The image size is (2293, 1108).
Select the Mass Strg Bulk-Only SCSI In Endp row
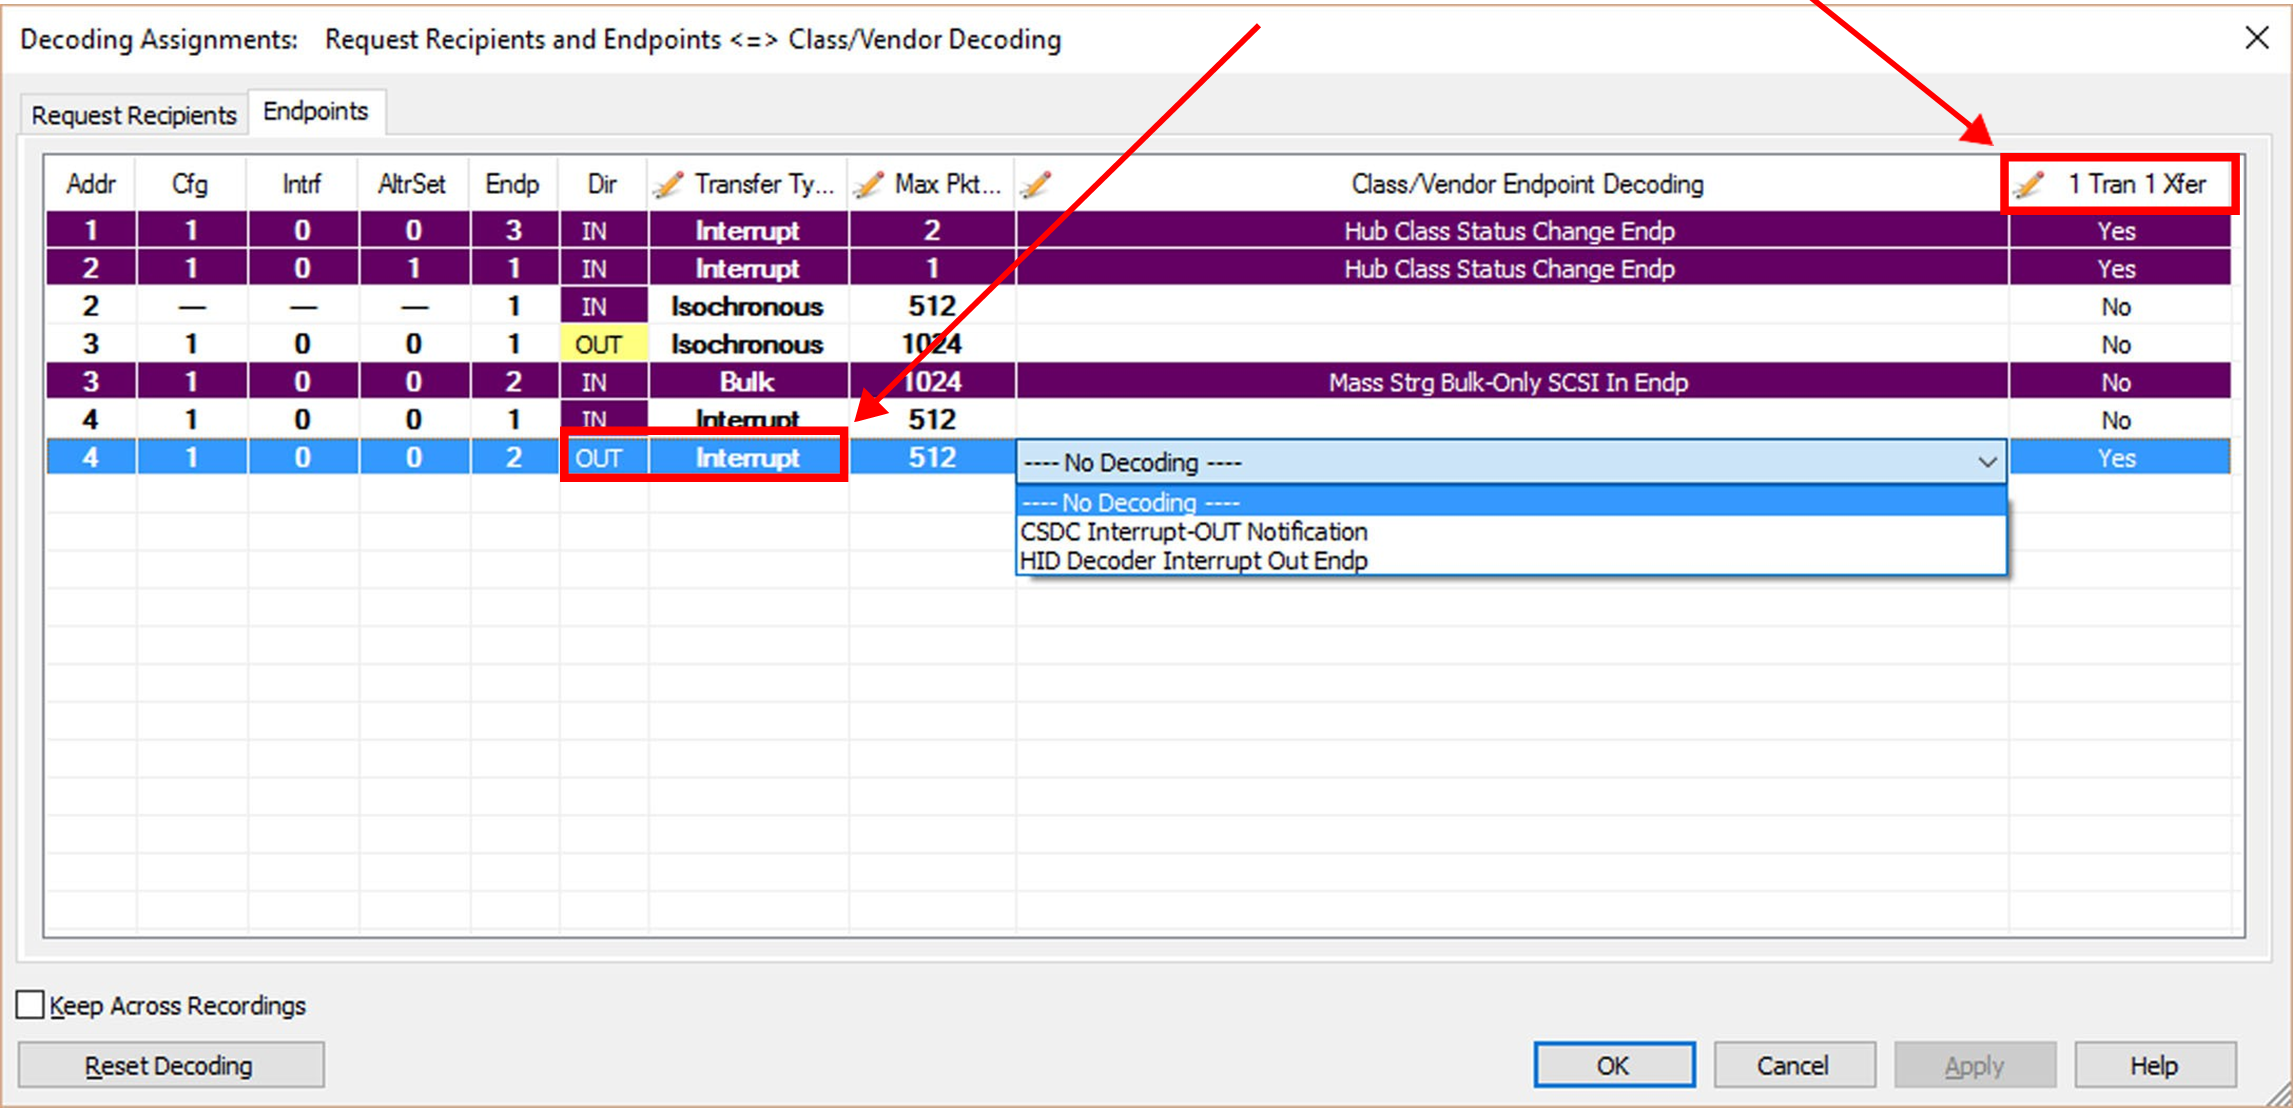click(x=1138, y=382)
